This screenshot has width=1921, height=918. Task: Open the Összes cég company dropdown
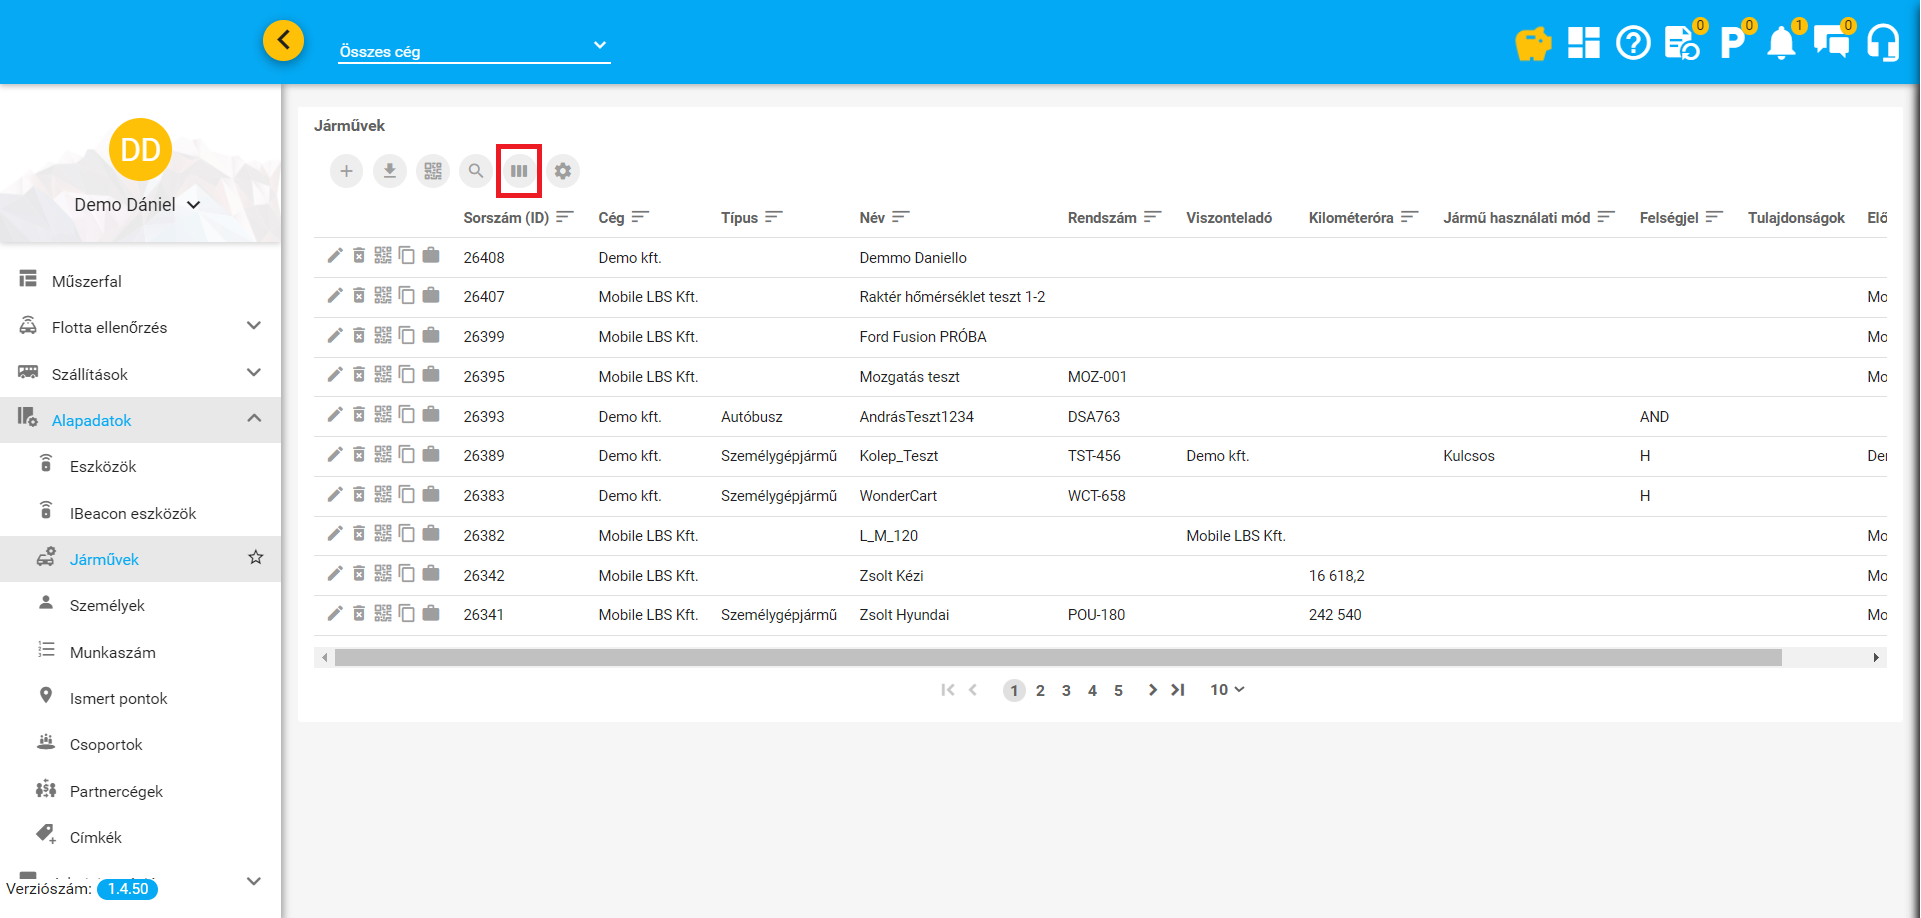pos(474,48)
